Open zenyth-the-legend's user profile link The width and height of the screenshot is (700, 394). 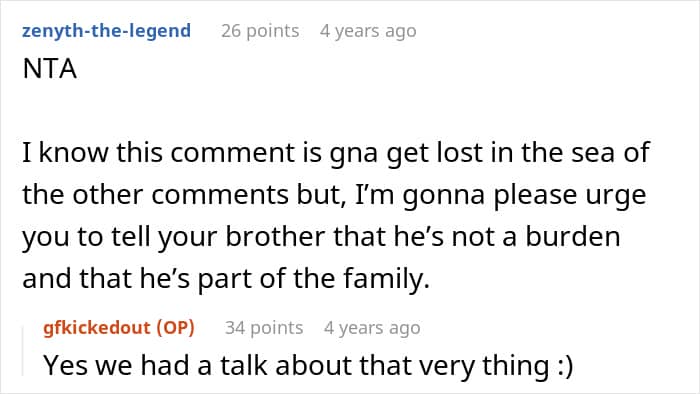coord(106,31)
